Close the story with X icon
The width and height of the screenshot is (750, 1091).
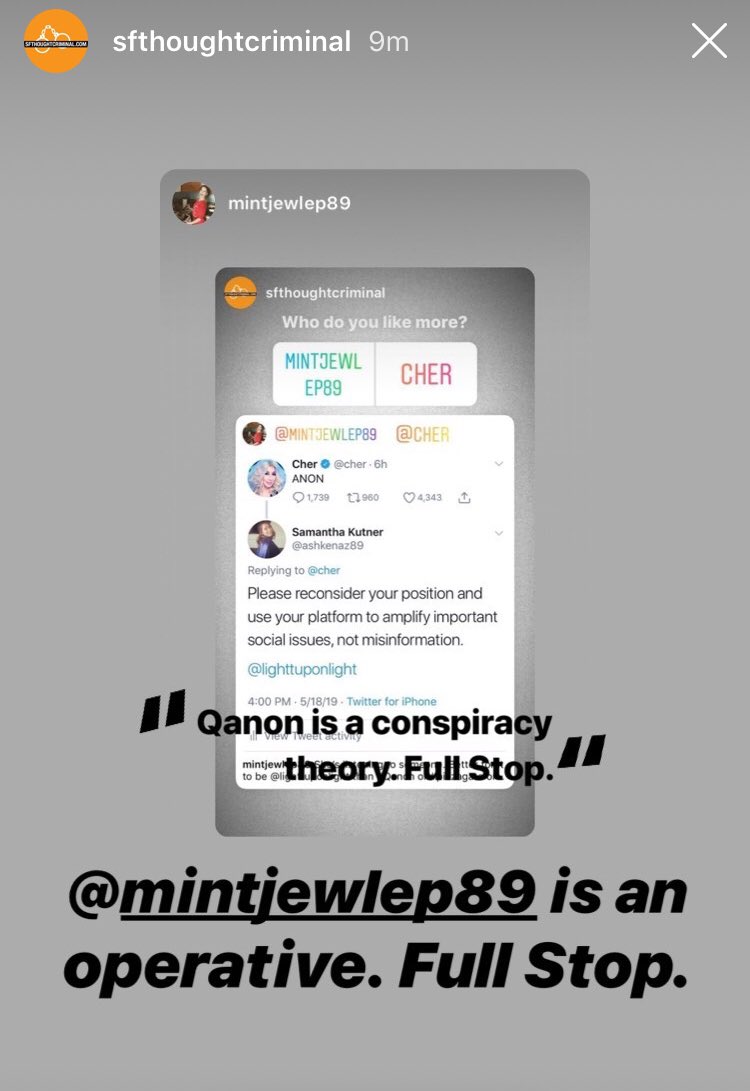(709, 40)
